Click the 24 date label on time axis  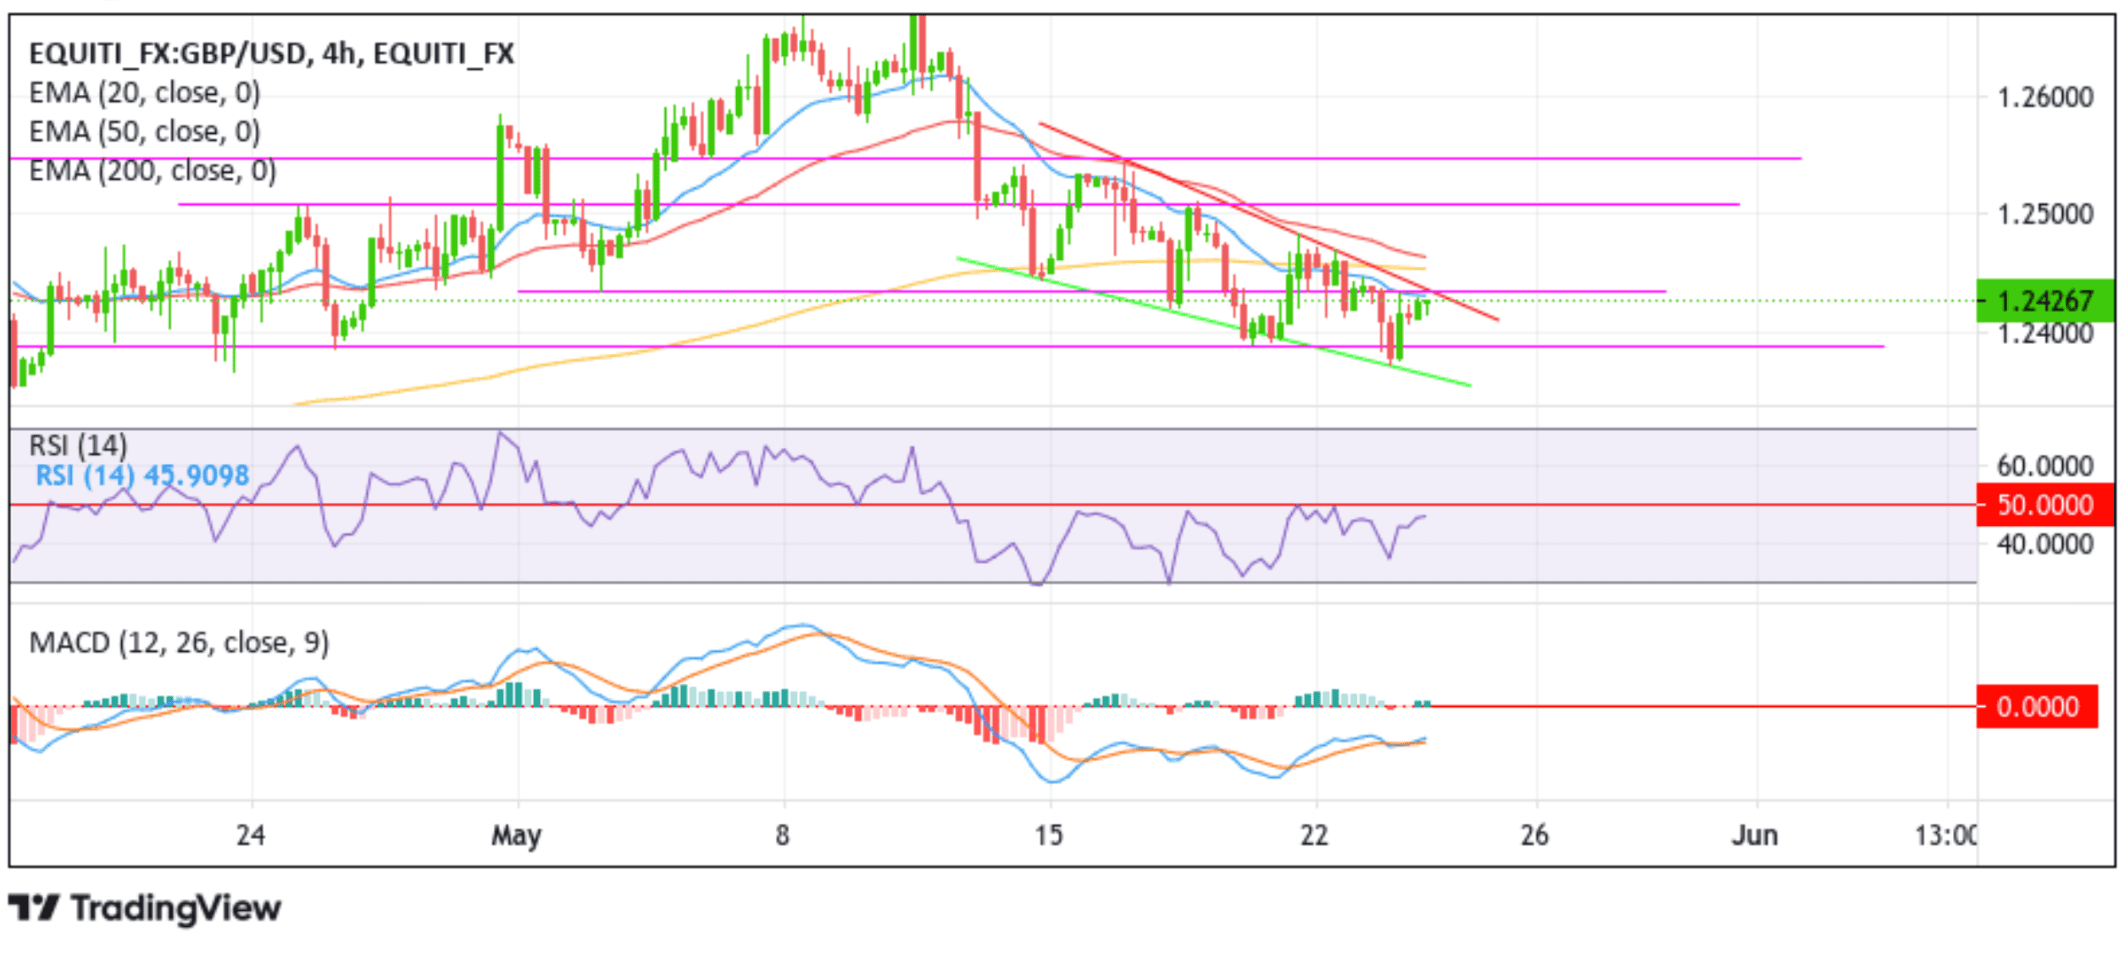click(250, 835)
